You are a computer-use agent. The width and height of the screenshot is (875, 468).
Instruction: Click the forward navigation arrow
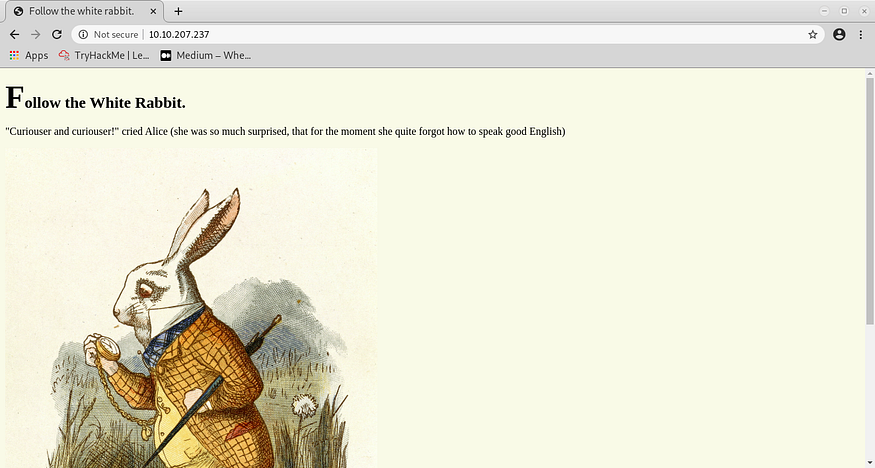click(35, 35)
